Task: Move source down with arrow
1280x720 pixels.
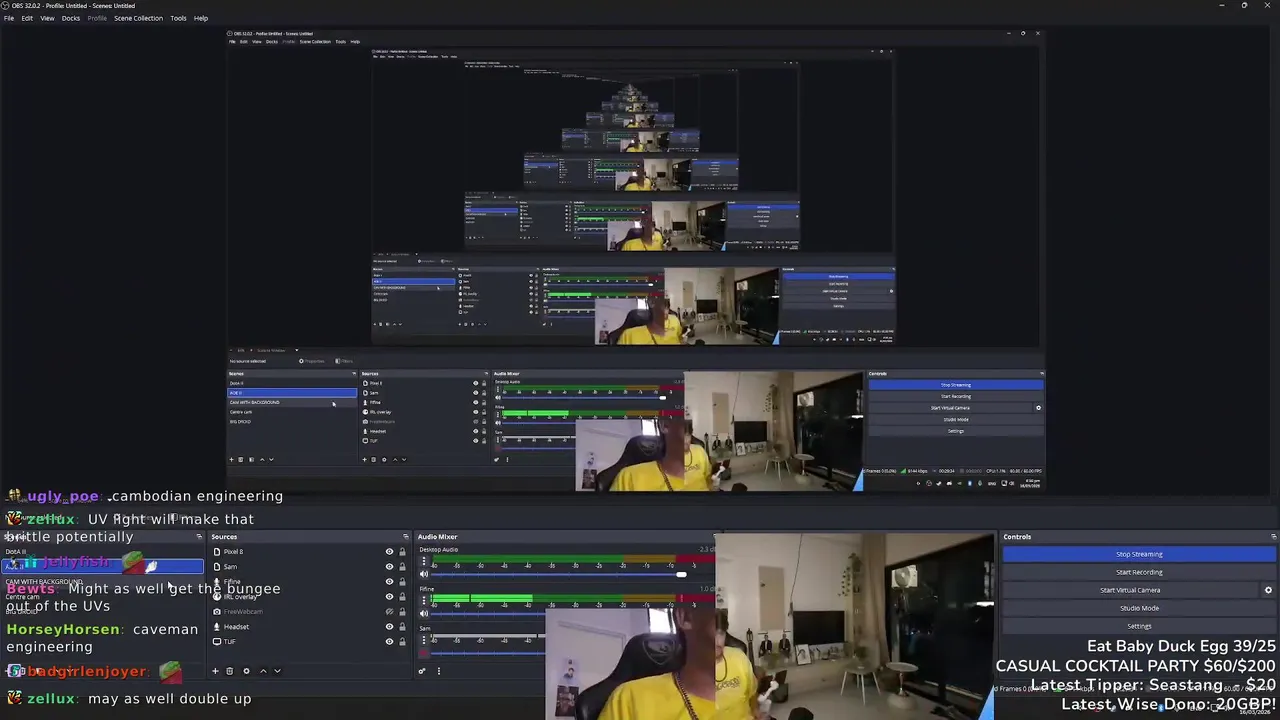Action: tap(277, 671)
